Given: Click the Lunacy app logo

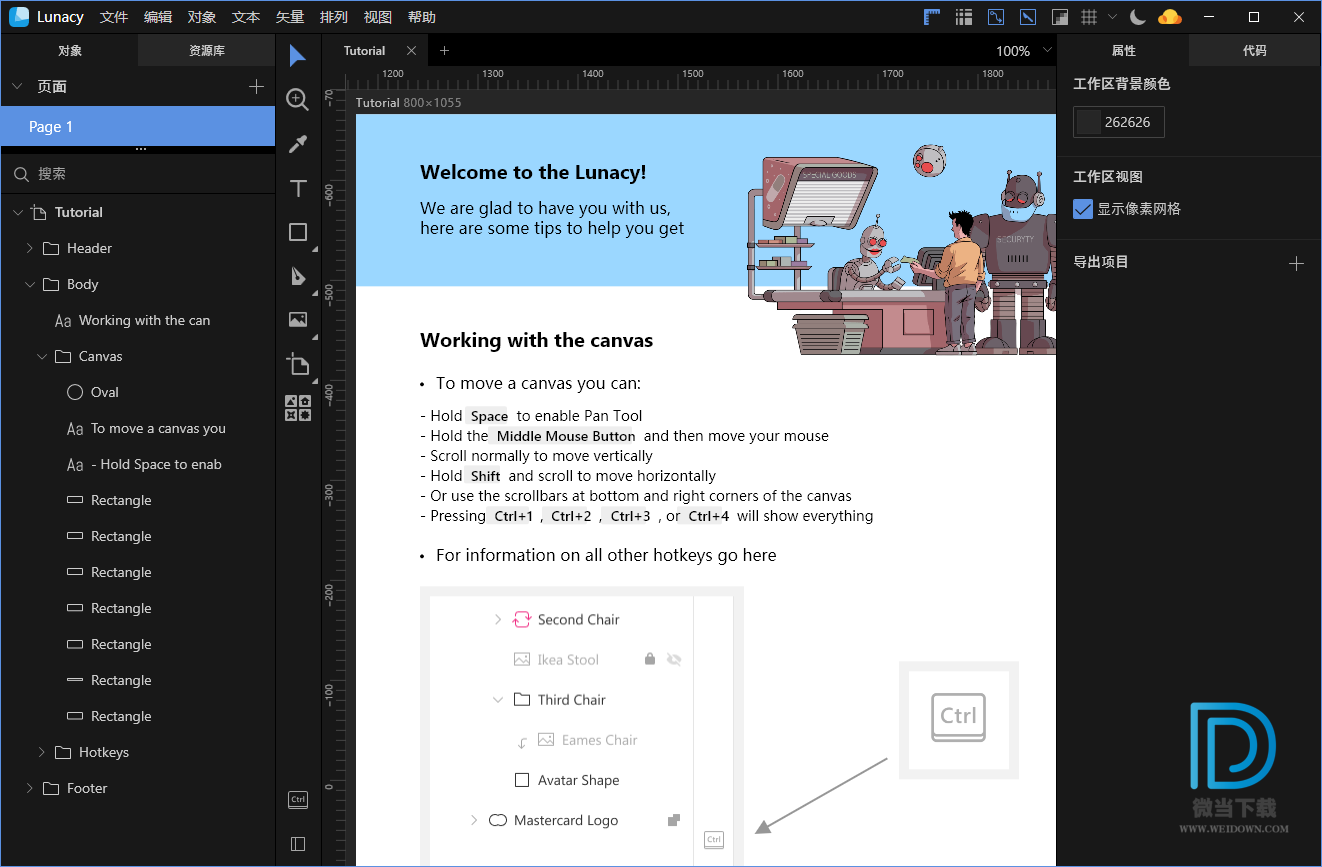Looking at the screenshot, I should (19, 17).
